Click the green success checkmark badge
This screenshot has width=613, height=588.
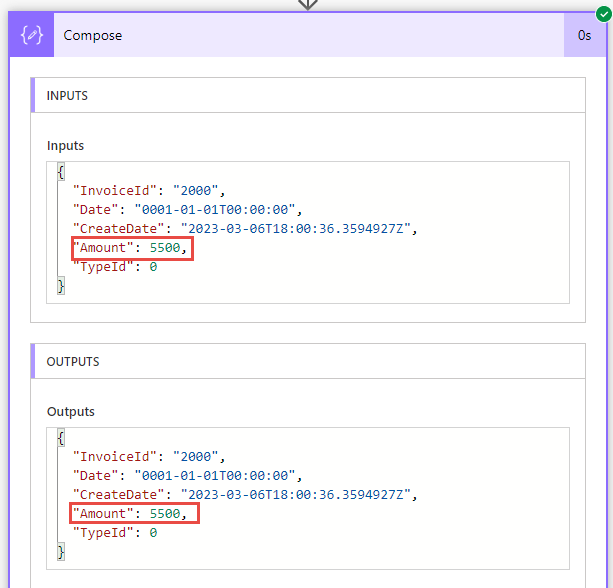pos(604,14)
